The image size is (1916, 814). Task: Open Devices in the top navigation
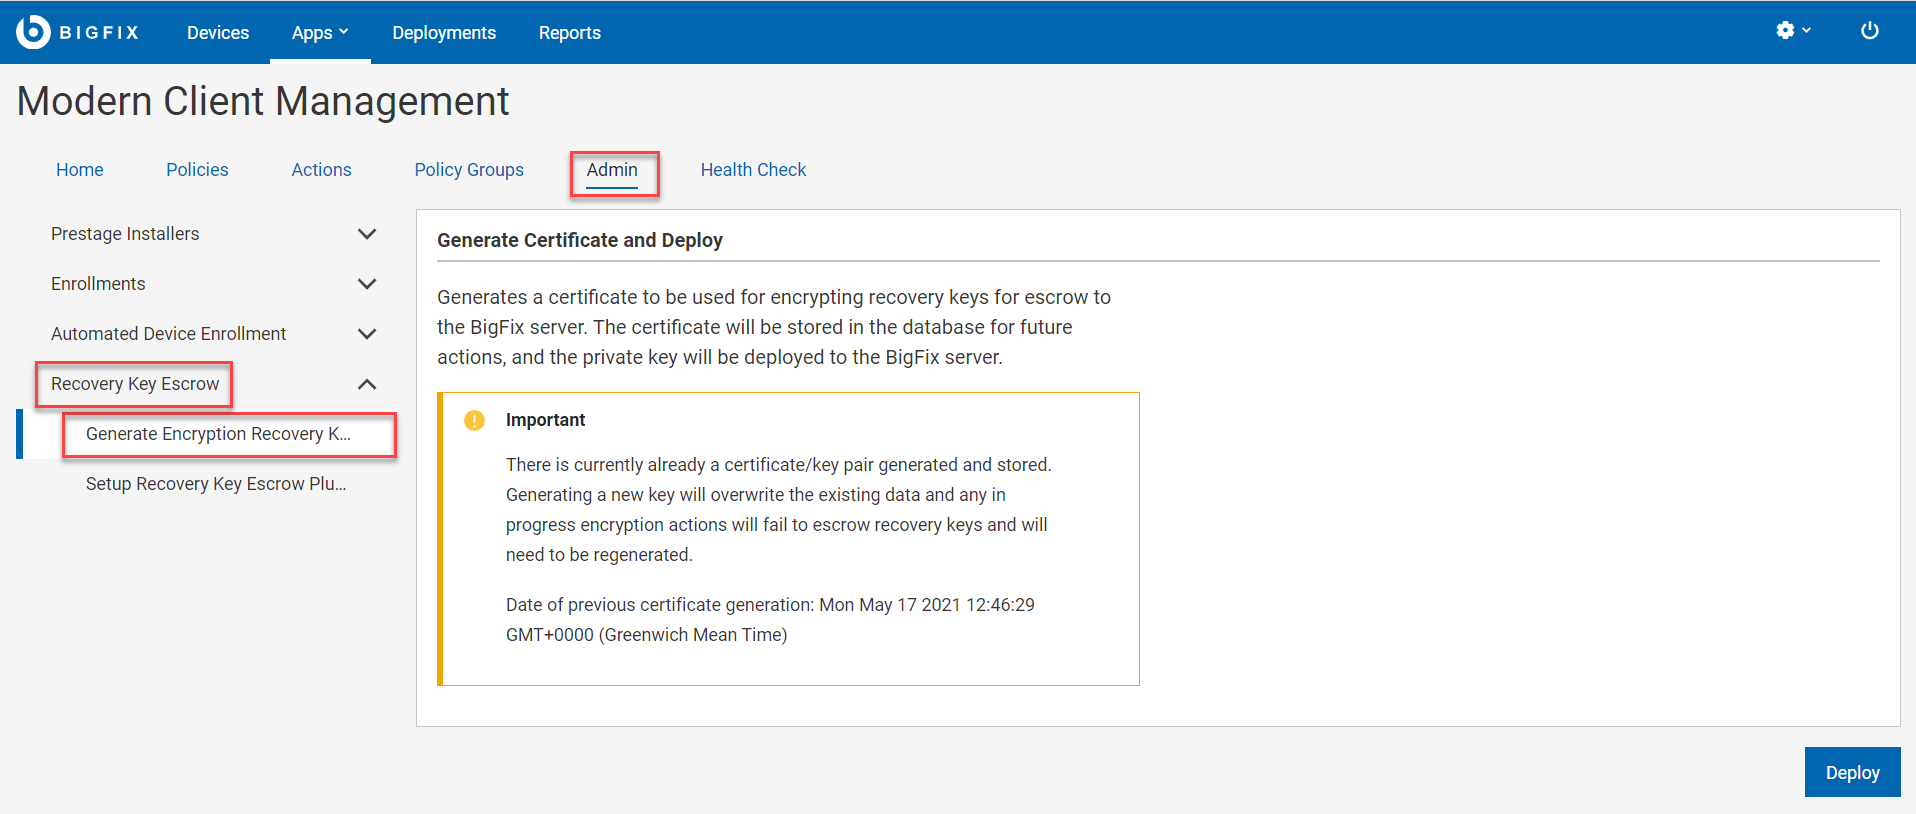[x=218, y=33]
